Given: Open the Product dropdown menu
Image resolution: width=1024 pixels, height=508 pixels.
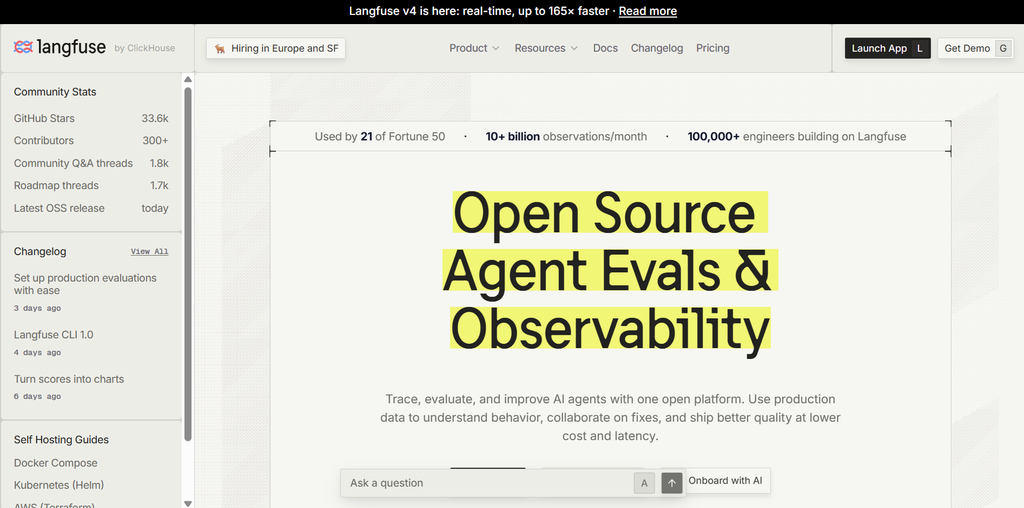Looking at the screenshot, I should coord(474,48).
